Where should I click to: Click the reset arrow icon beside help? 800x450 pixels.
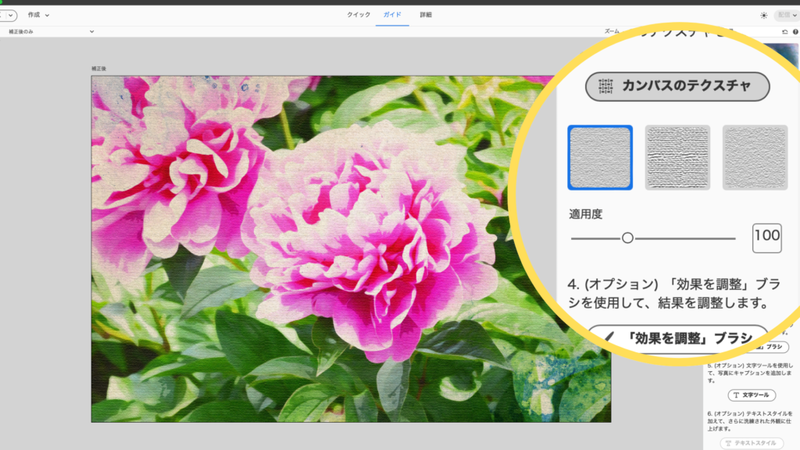click(x=785, y=32)
